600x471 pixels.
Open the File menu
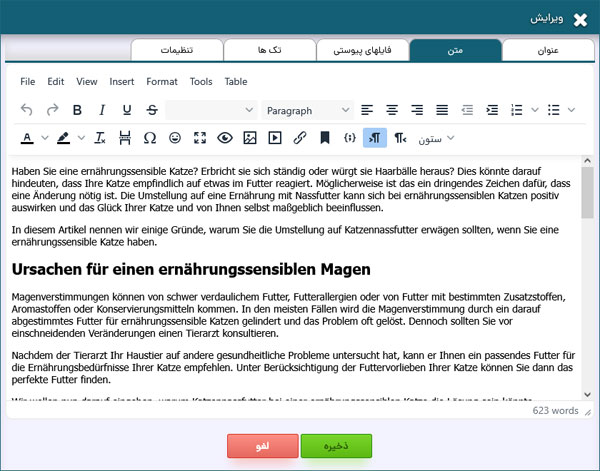coord(28,81)
